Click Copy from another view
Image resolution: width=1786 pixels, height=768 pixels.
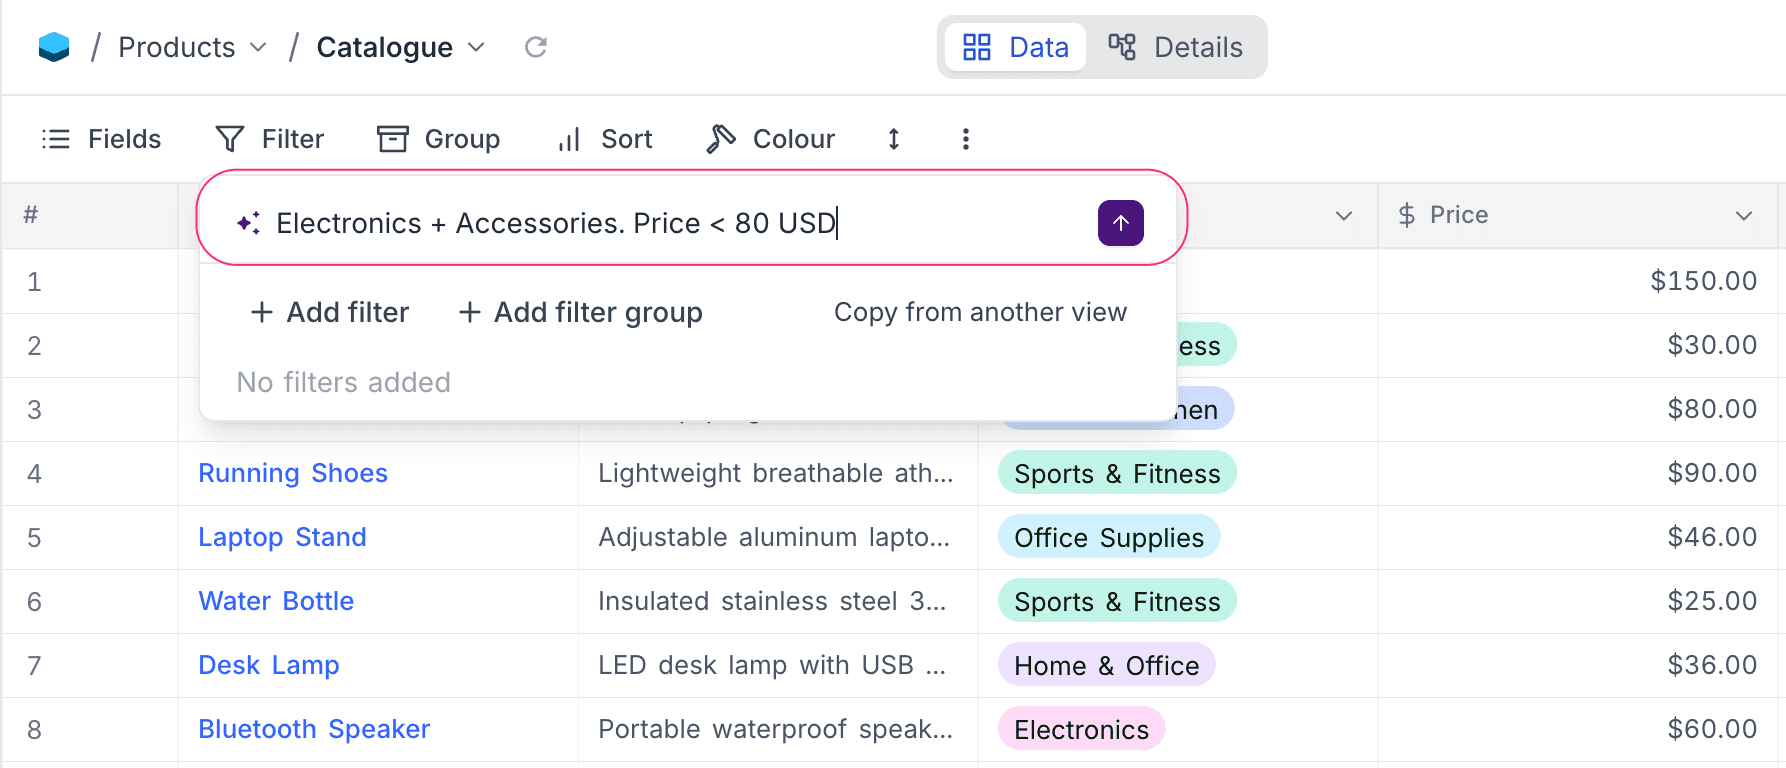pyautogui.click(x=980, y=313)
